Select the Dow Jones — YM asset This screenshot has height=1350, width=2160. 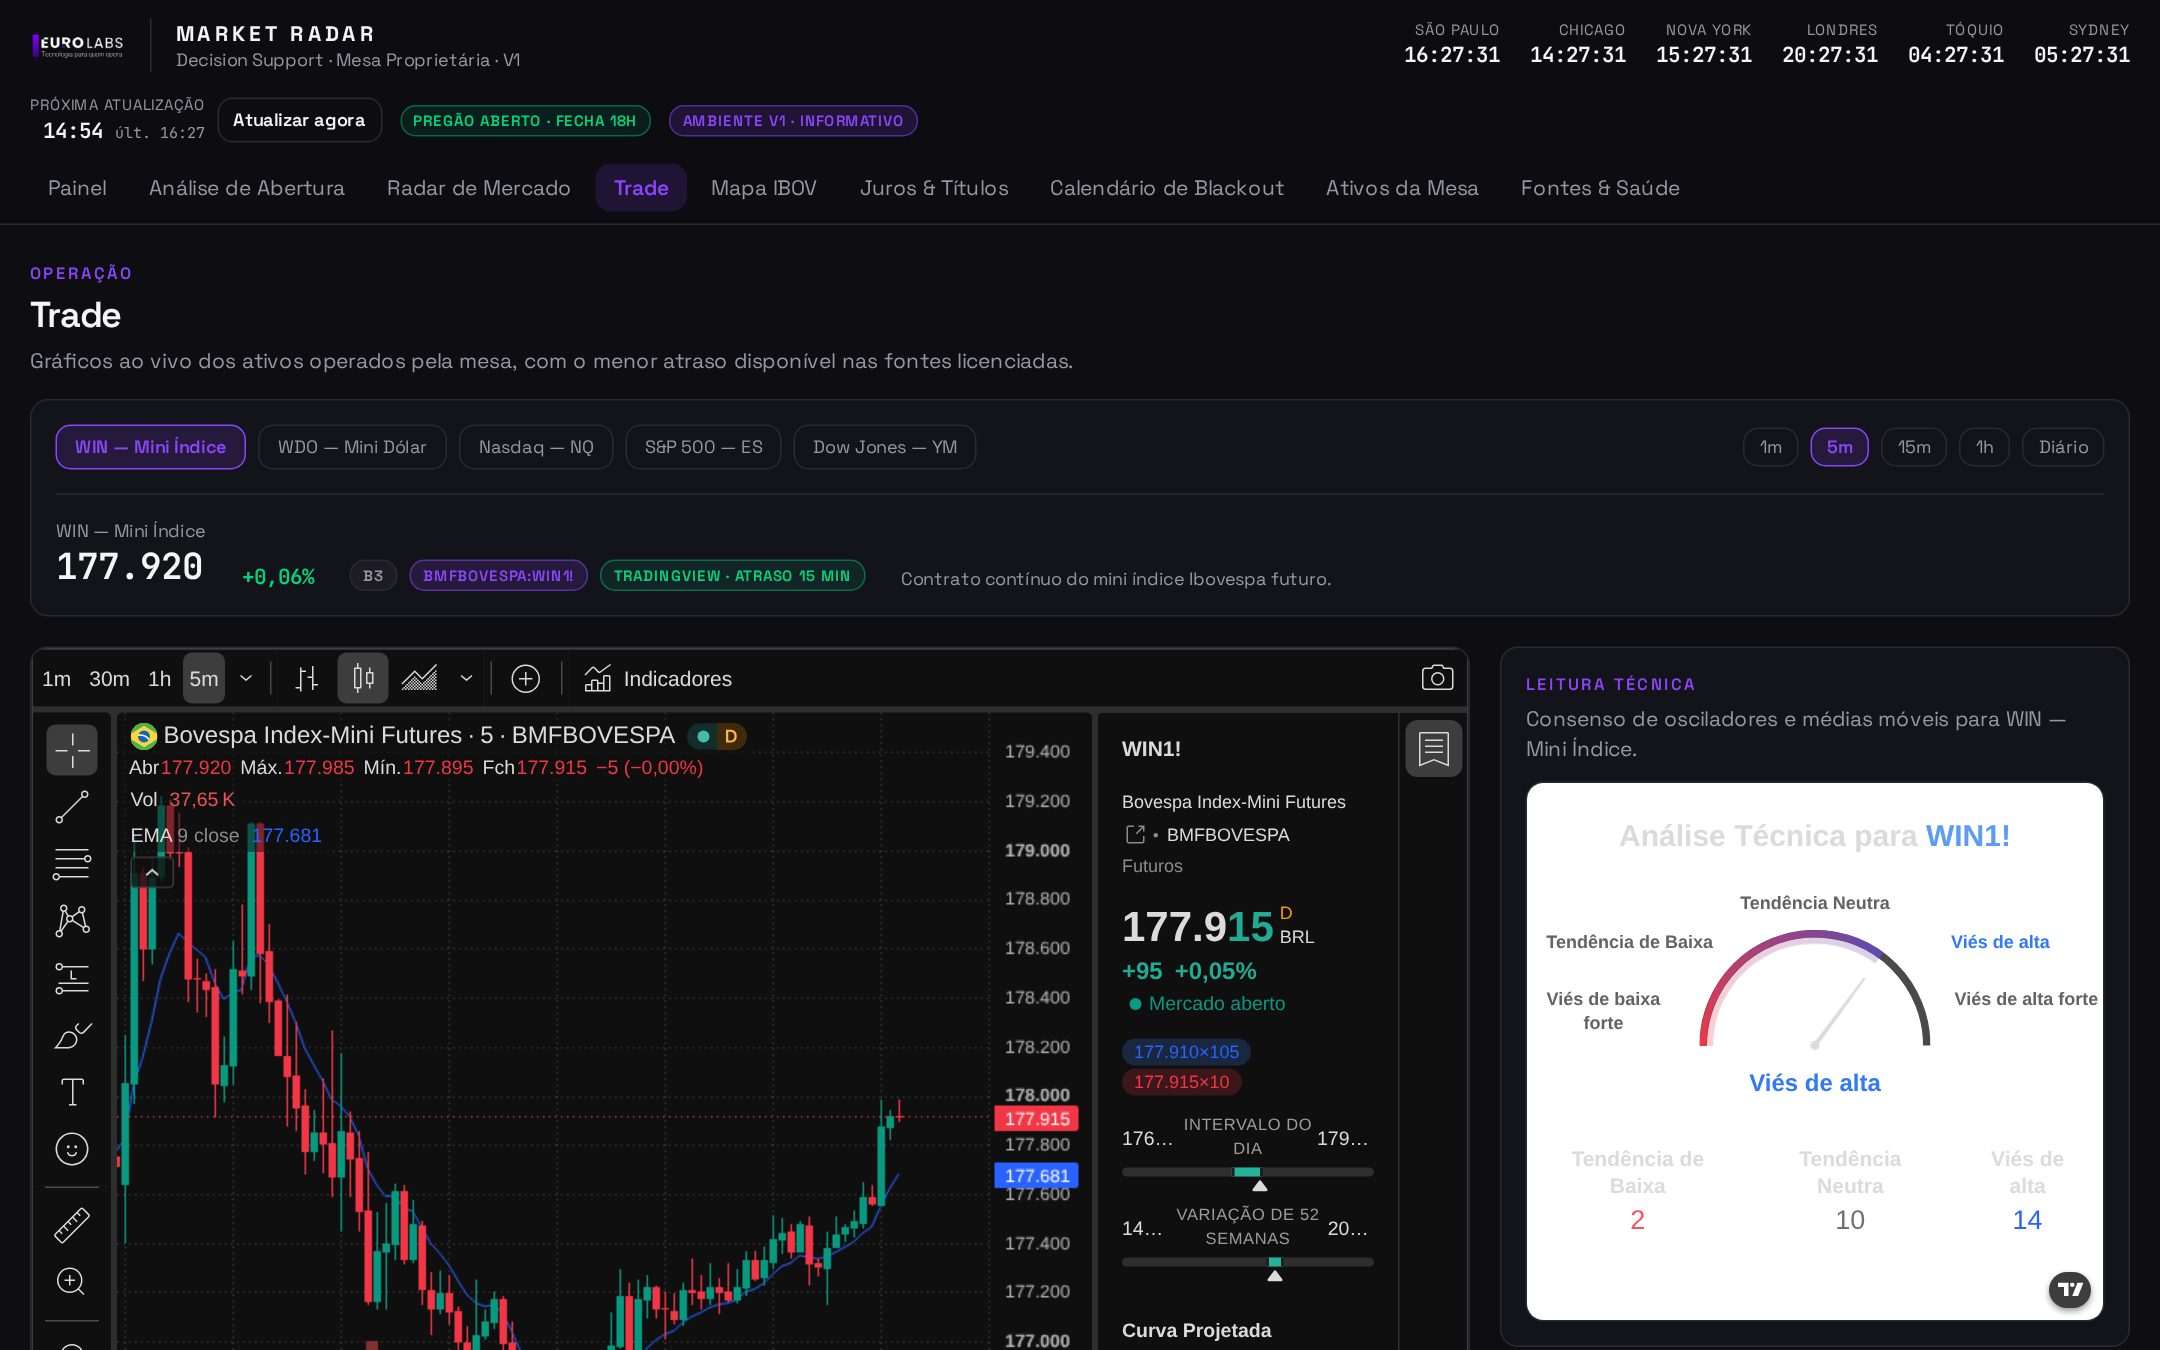tap(885, 447)
